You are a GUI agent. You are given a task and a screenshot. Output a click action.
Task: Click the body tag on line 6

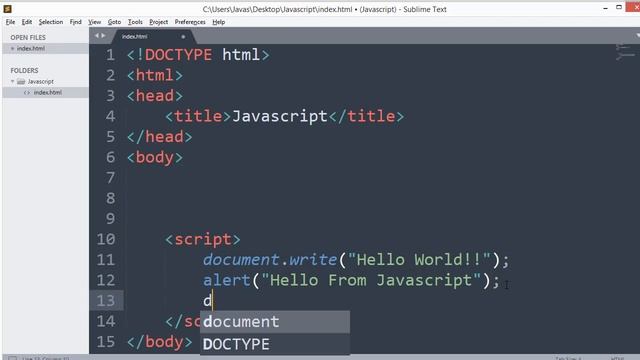pos(155,158)
